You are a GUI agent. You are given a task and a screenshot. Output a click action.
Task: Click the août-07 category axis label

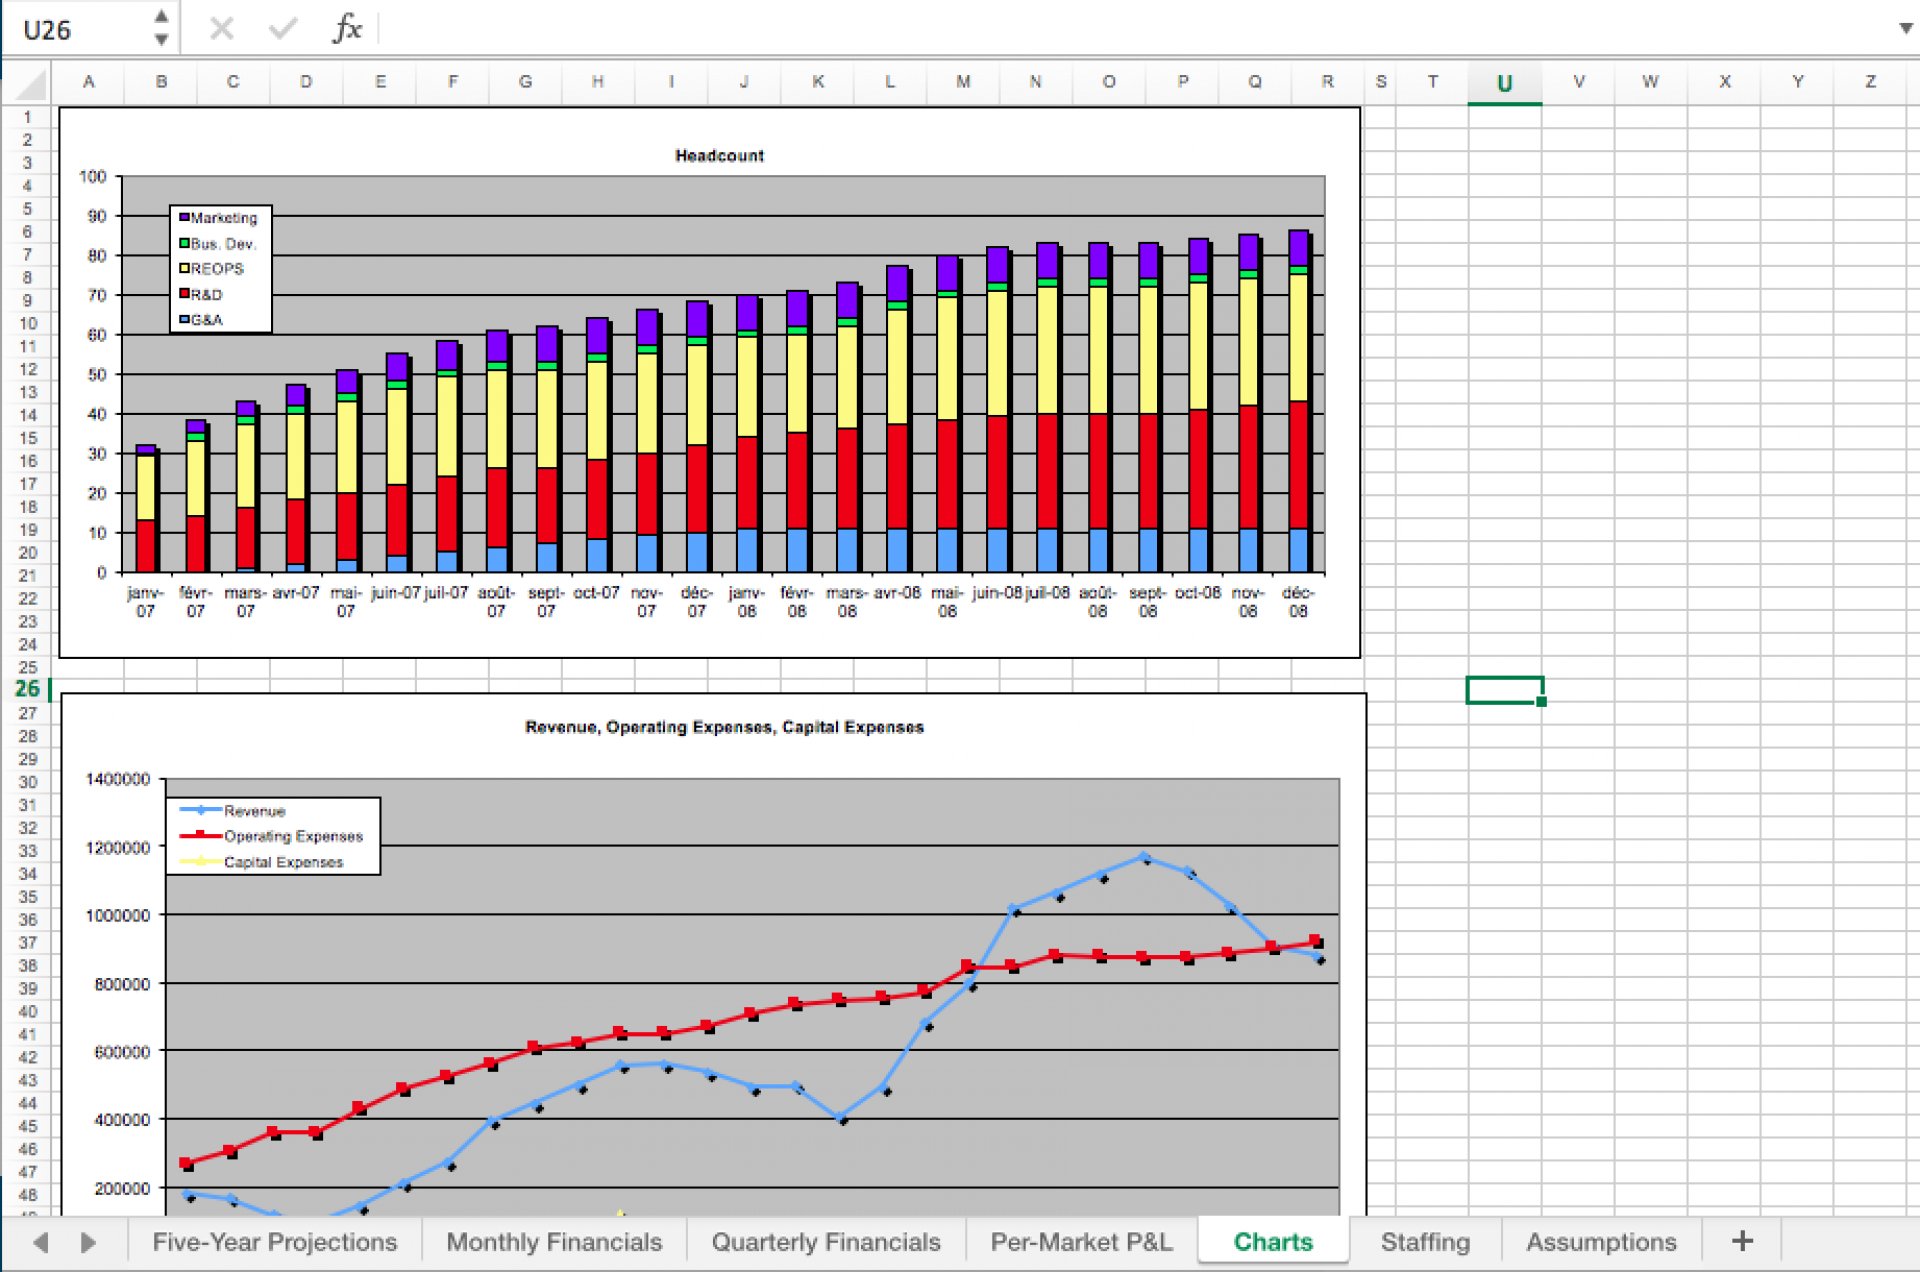(496, 601)
